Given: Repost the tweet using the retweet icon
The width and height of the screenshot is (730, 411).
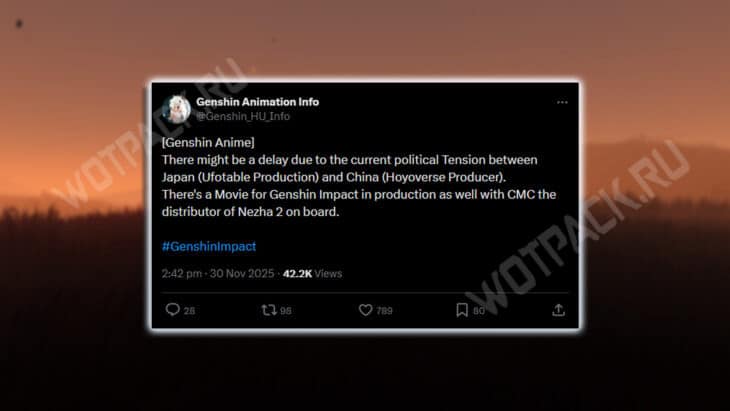Looking at the screenshot, I should [267, 310].
